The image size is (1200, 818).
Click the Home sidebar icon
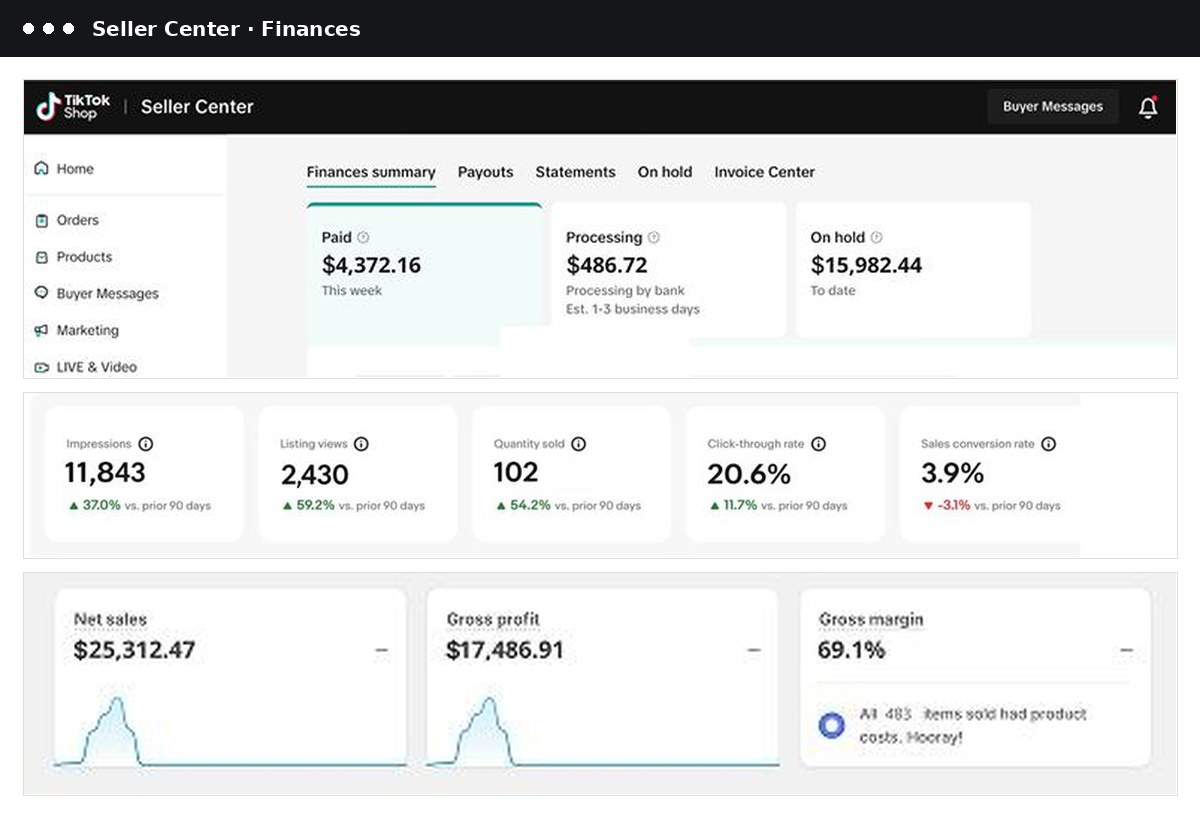(41, 169)
